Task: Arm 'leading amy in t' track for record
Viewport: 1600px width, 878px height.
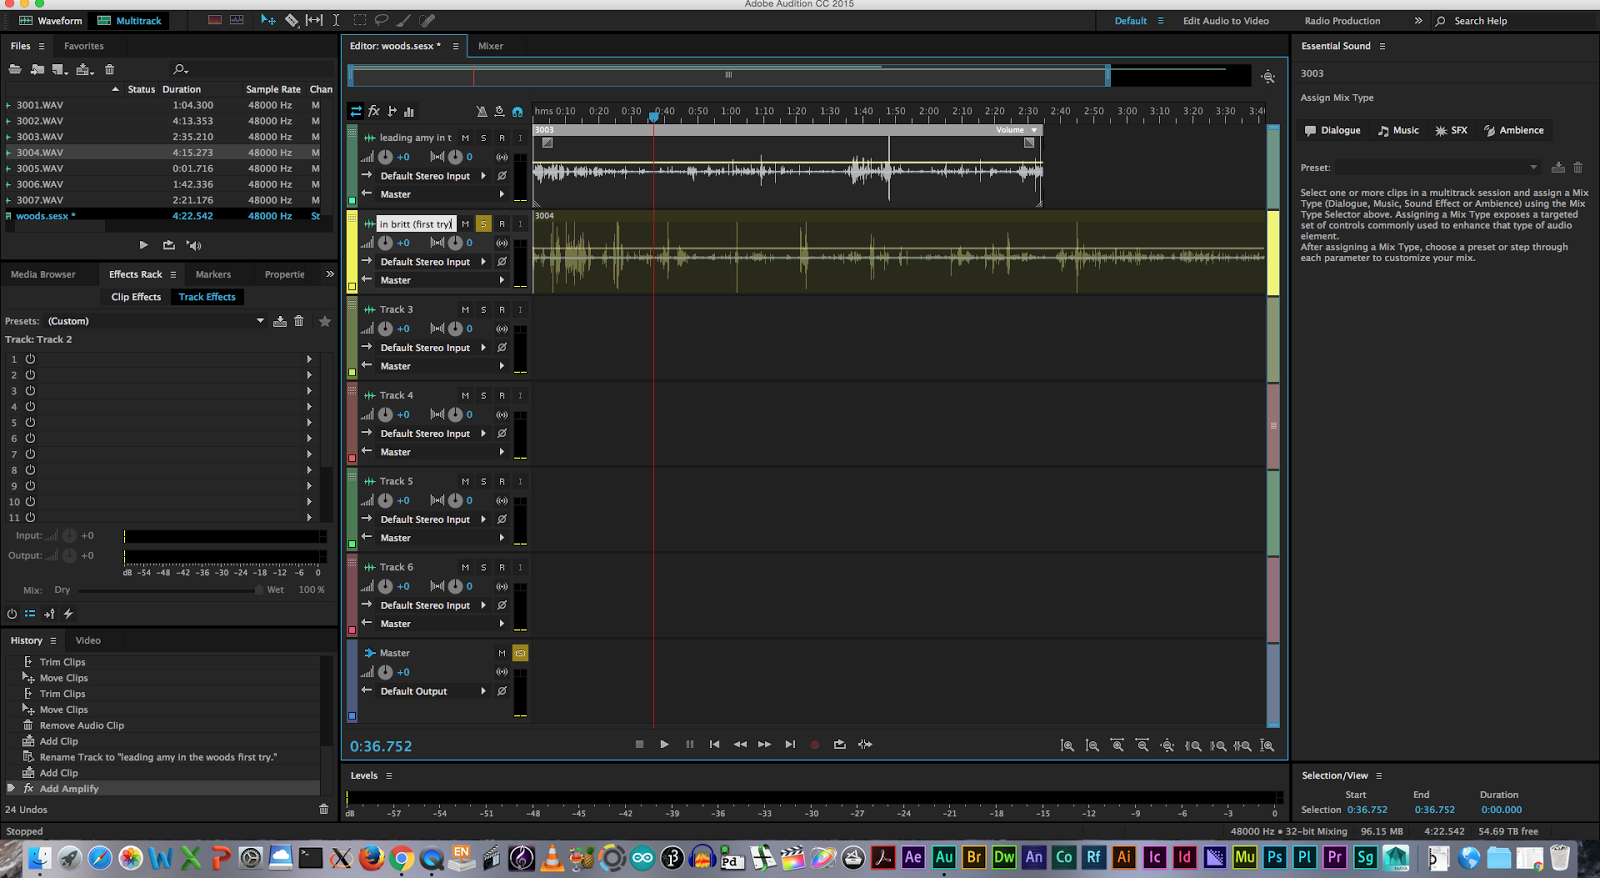Action: point(502,138)
